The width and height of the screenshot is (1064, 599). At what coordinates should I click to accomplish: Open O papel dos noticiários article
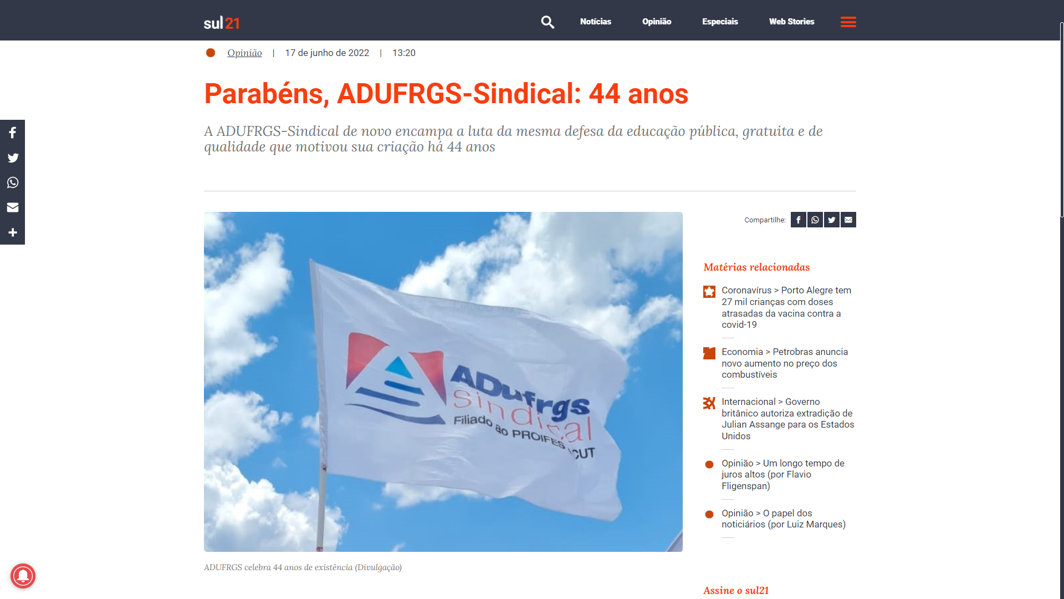tap(784, 519)
